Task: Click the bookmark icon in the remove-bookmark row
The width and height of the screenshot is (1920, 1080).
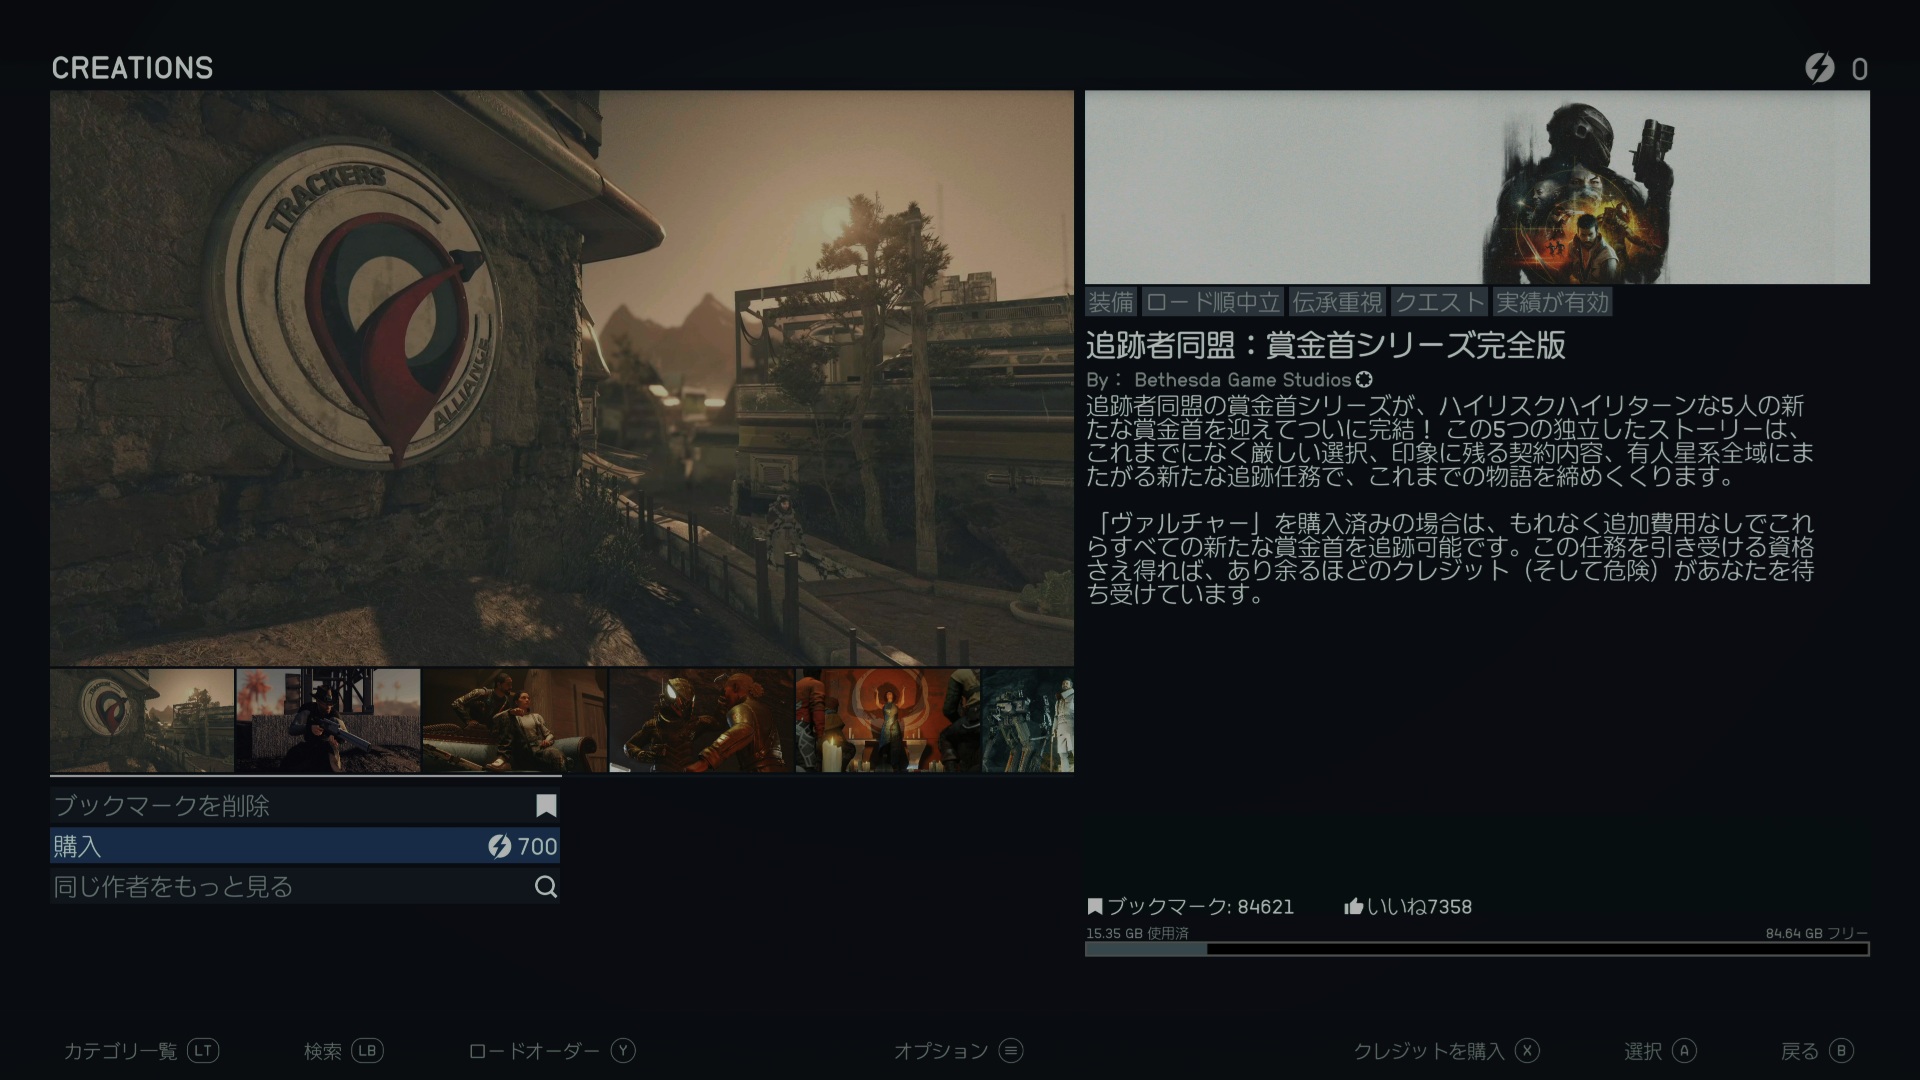Action: pyautogui.click(x=546, y=806)
